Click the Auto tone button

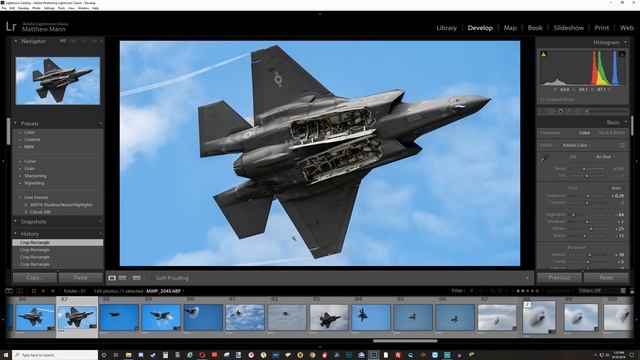616,188
